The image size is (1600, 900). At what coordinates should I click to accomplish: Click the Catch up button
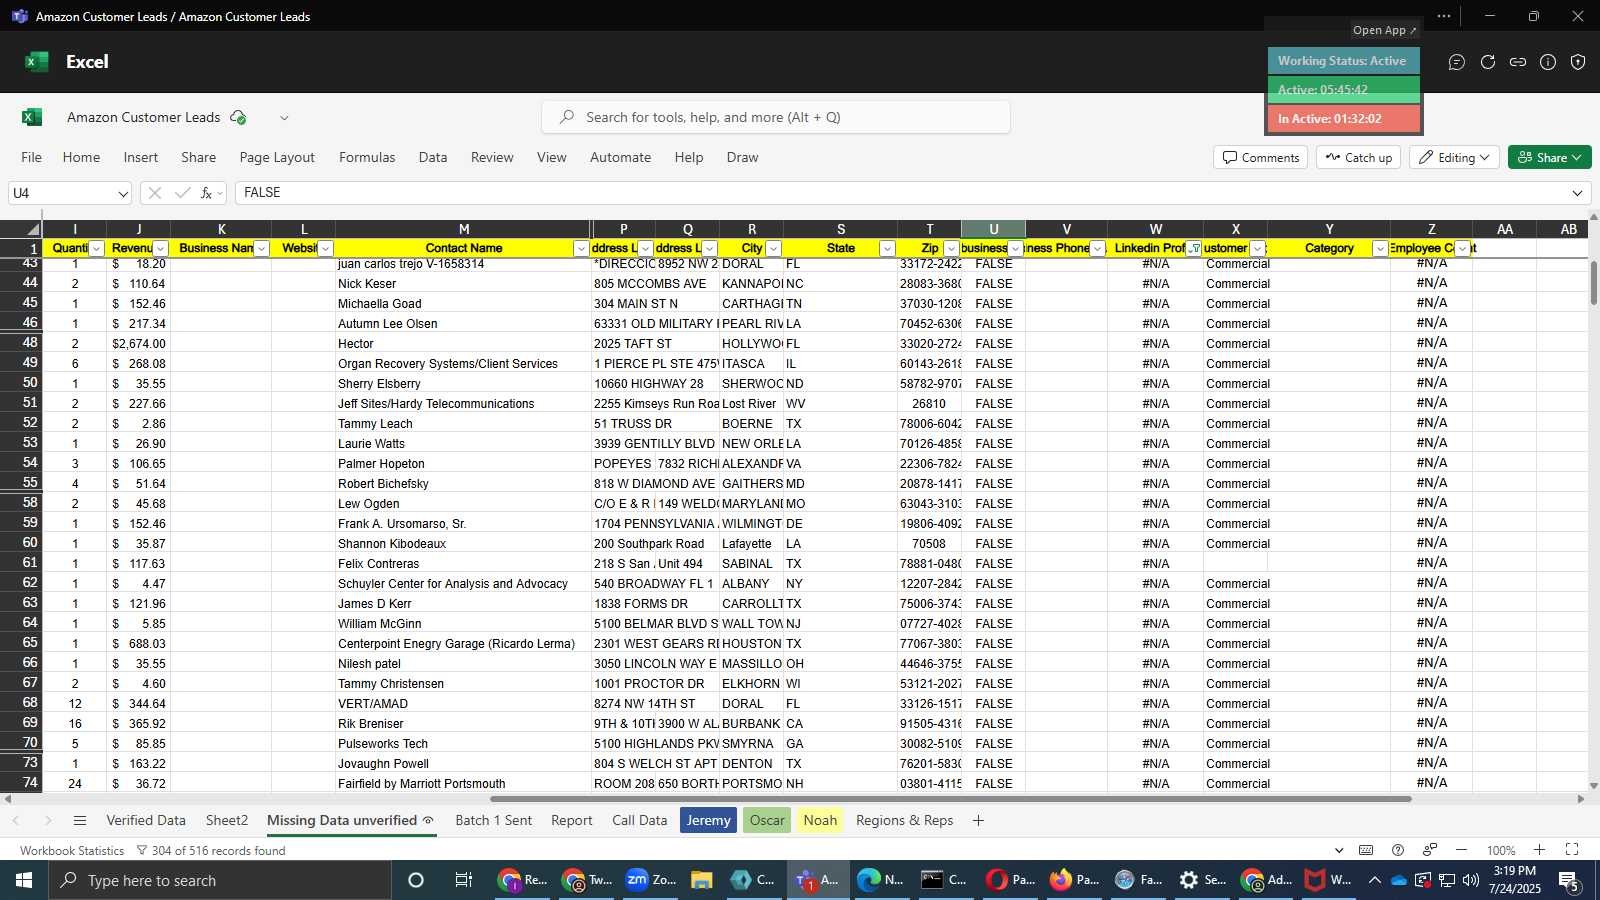pos(1359,158)
